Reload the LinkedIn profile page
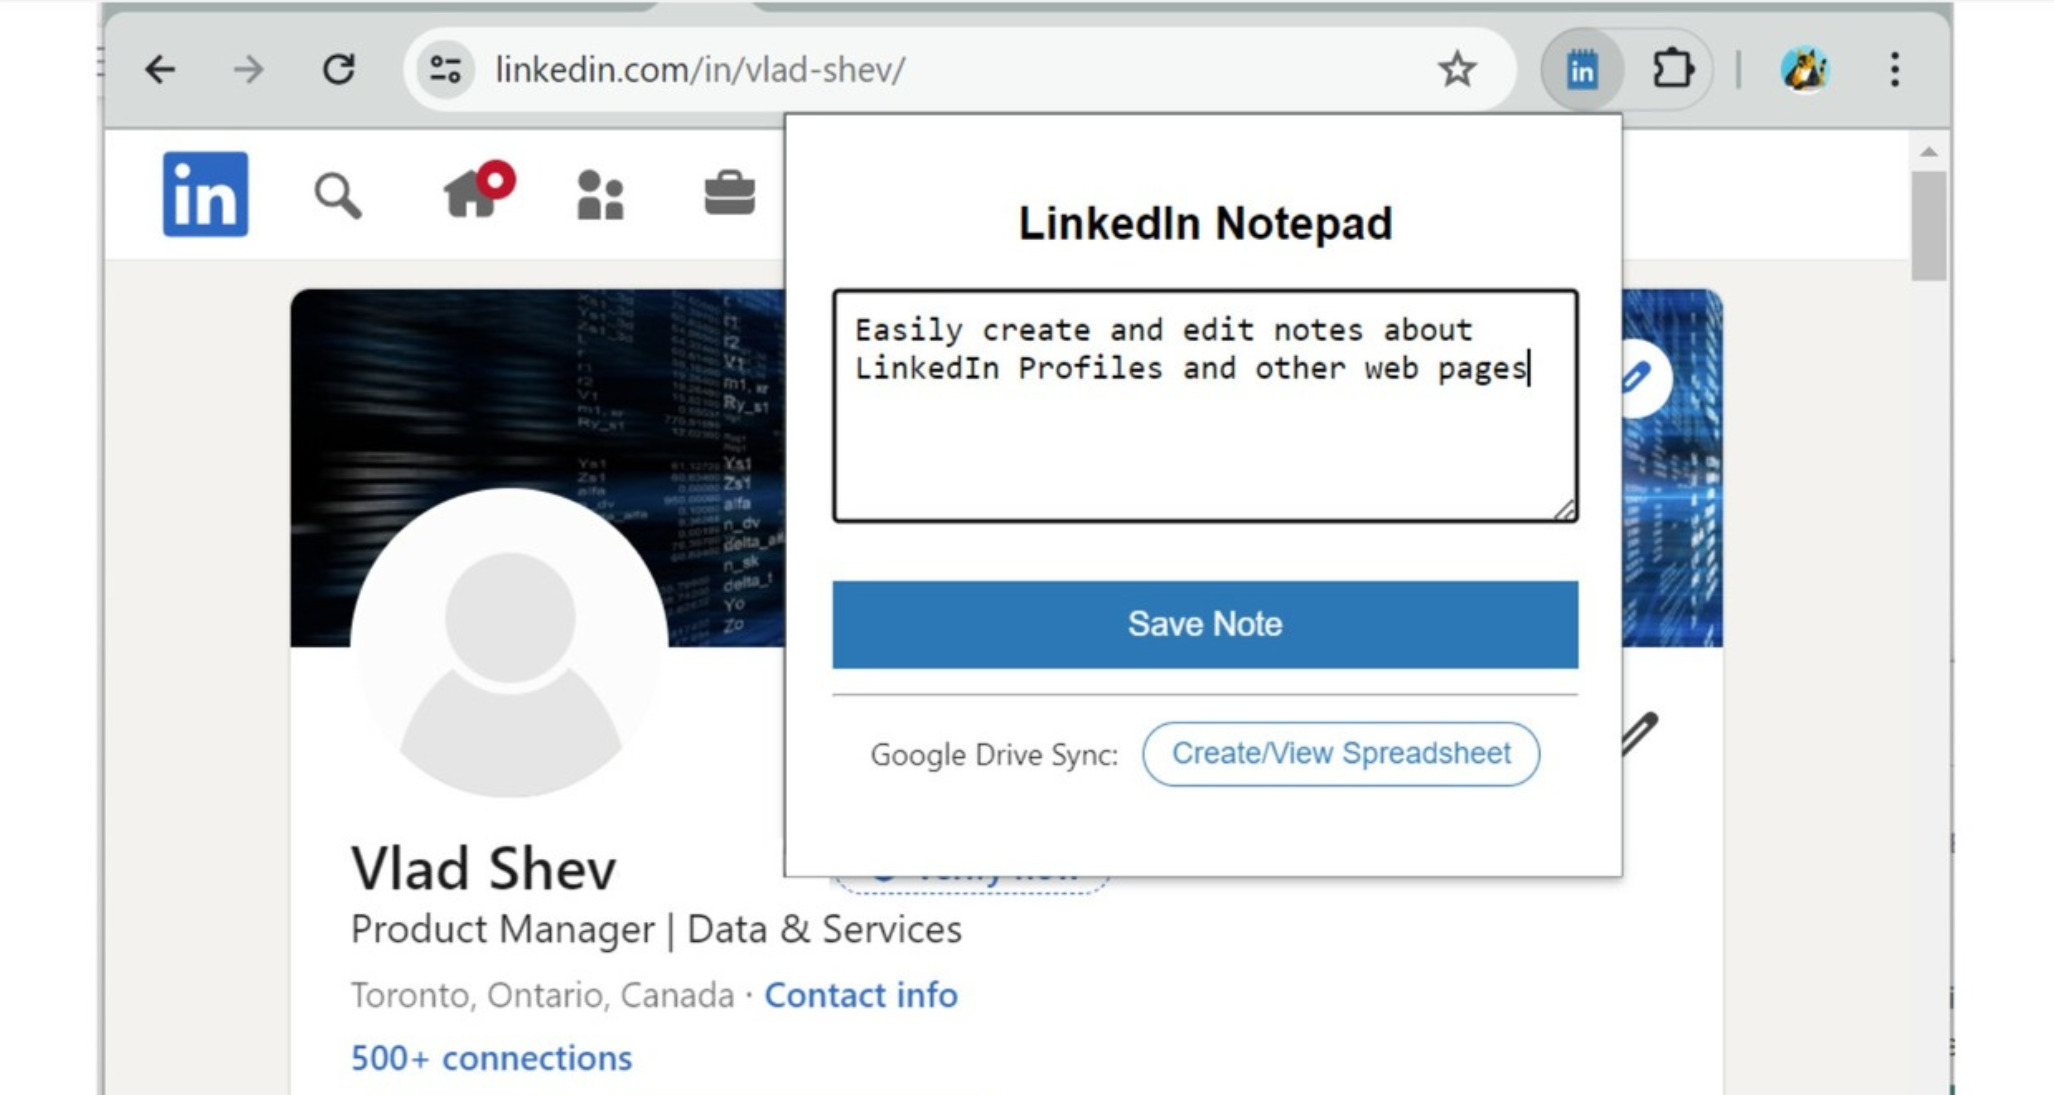 [x=340, y=69]
